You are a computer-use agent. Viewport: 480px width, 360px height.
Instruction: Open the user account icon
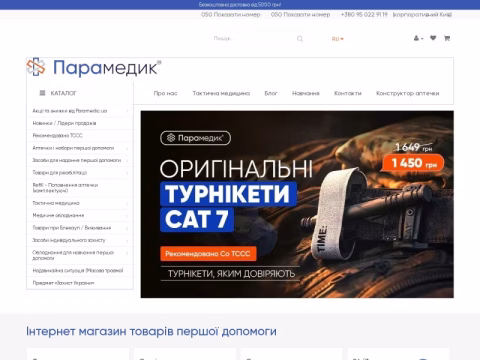(418, 38)
